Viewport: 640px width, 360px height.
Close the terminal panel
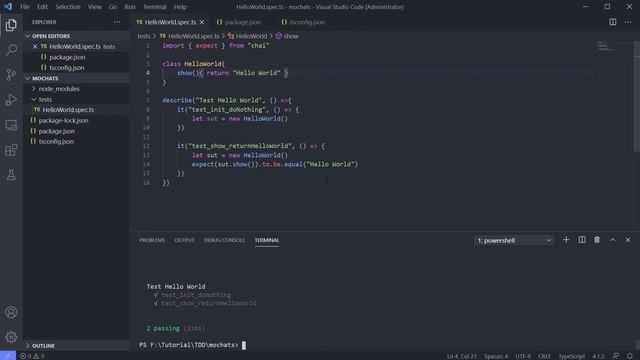[x=628, y=240]
